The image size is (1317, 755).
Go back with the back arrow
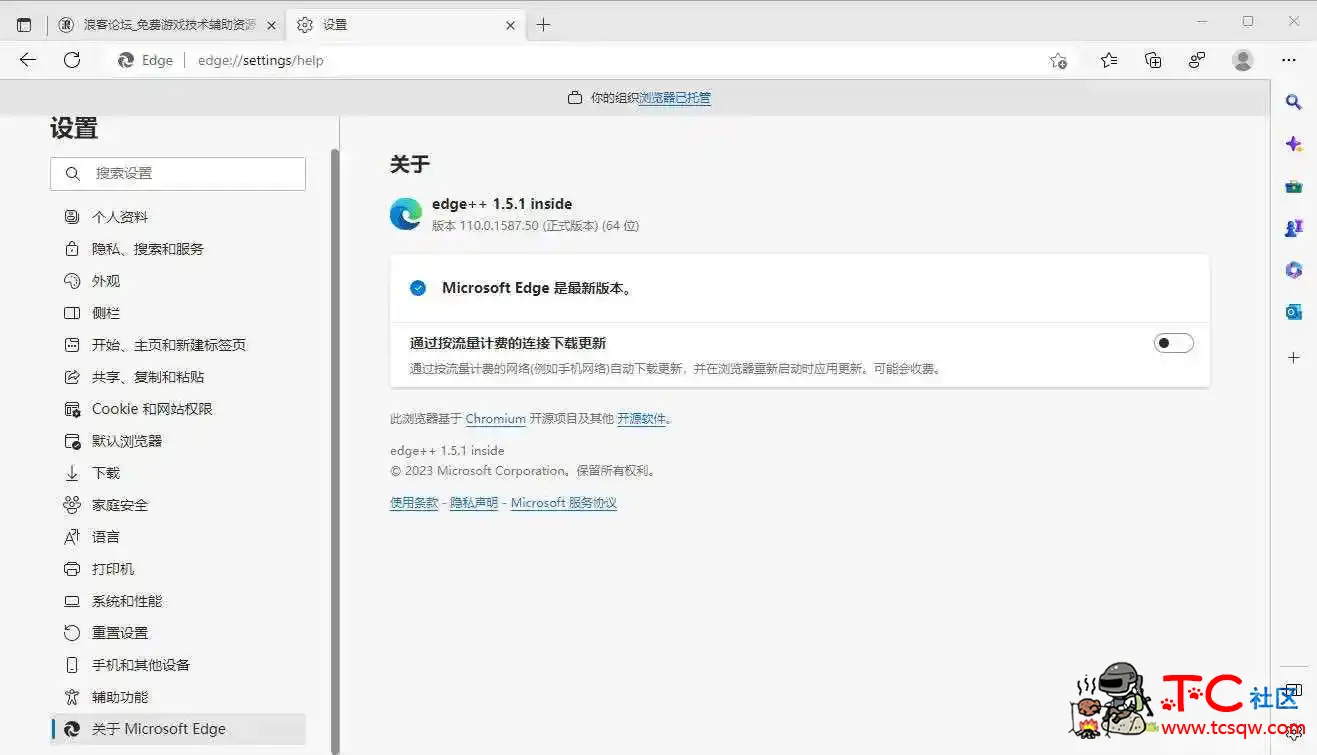point(28,60)
